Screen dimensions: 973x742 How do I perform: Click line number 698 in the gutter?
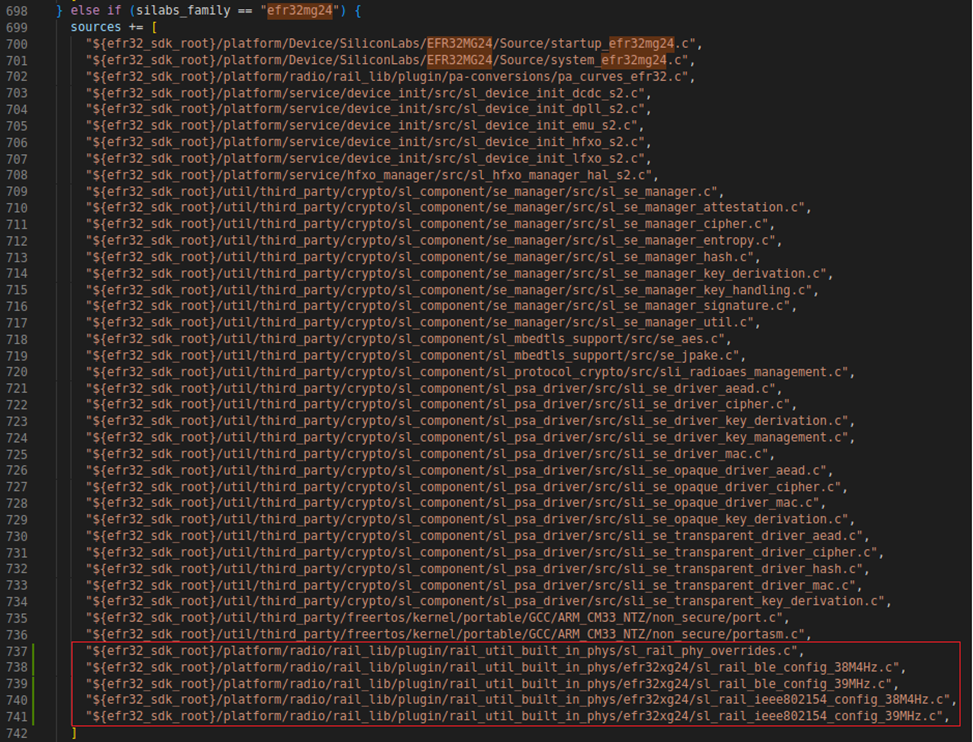tap(15, 10)
